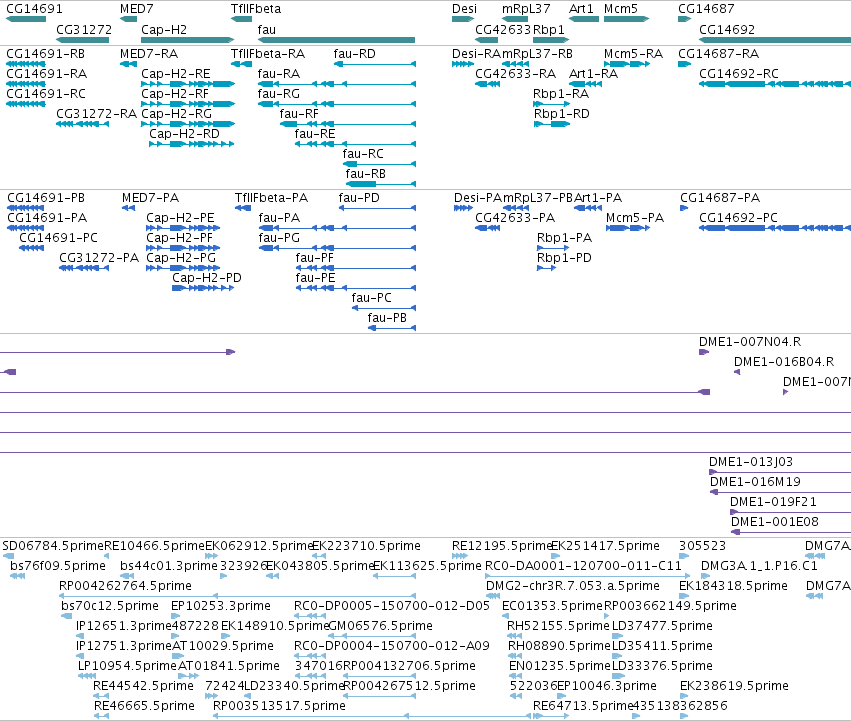Click the CG14692 gene bar
The image size is (851, 721).
click(775, 40)
